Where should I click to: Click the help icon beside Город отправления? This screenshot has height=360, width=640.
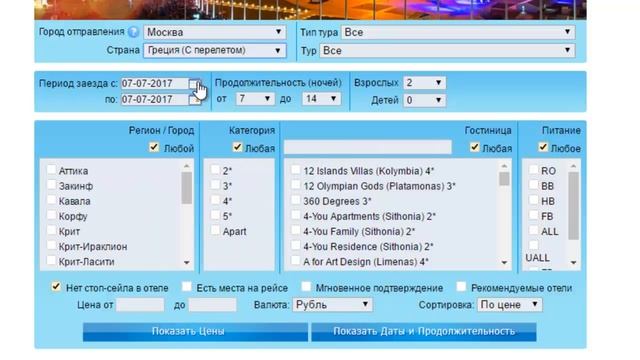[133, 32]
